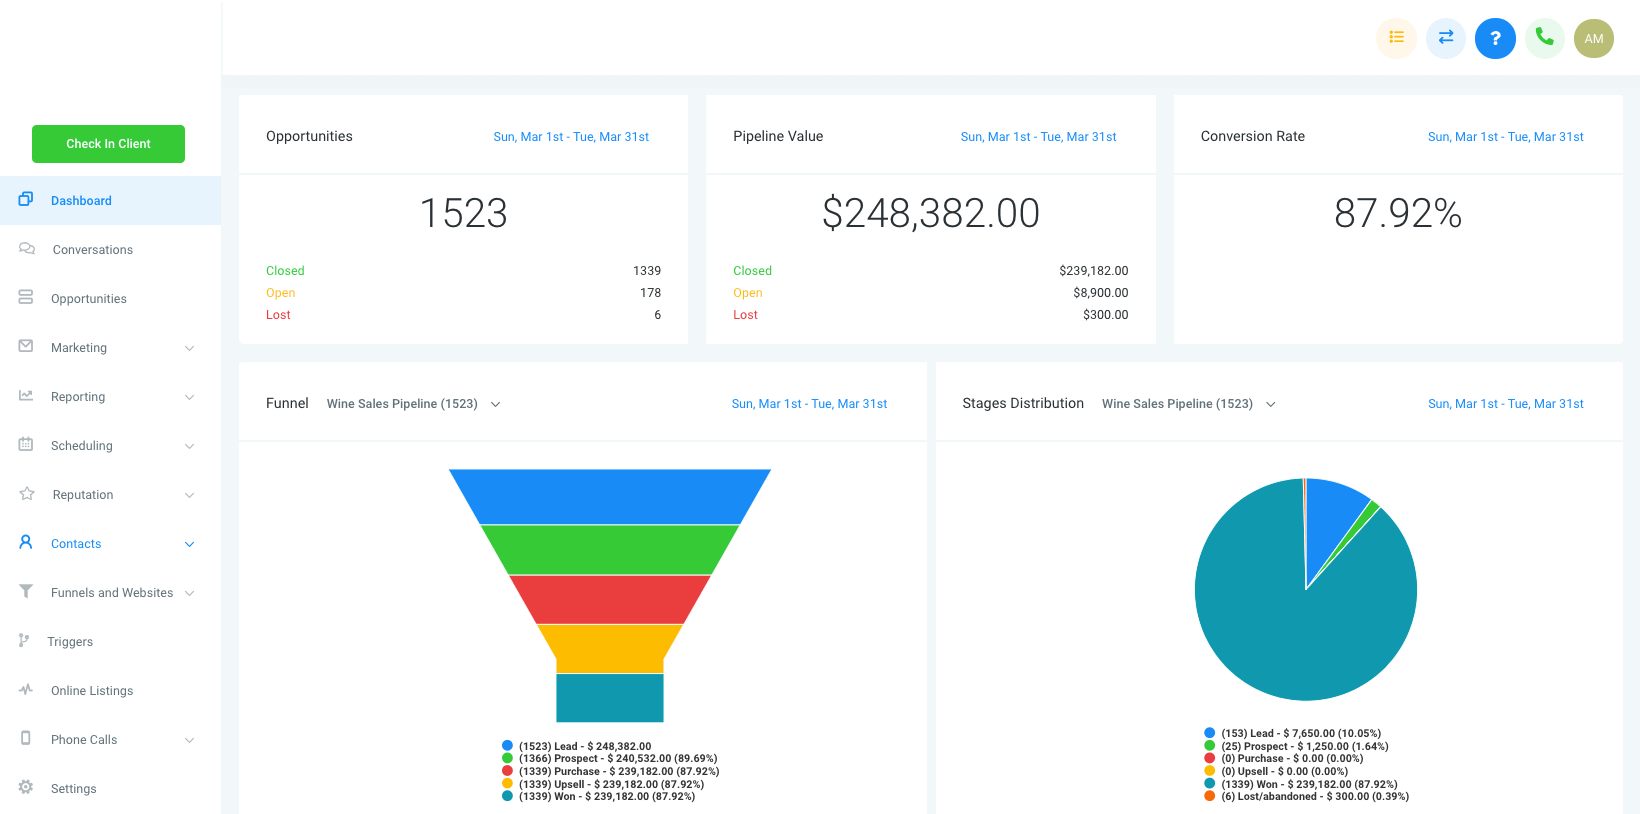This screenshot has height=814, width=1640.
Task: Toggle the Won legend entry in stages pie
Action: (x=1300, y=785)
